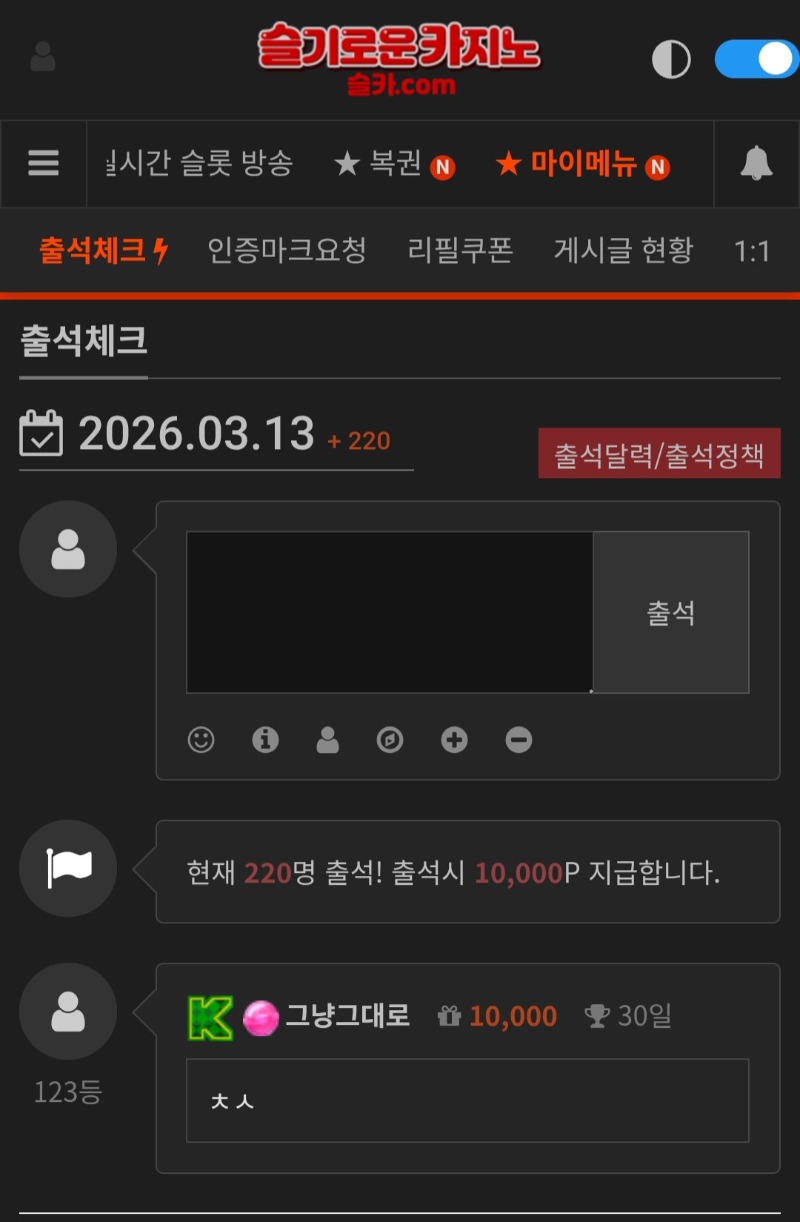This screenshot has width=800, height=1222.
Task: Click the info circle icon under the comment box
Action: point(265,740)
